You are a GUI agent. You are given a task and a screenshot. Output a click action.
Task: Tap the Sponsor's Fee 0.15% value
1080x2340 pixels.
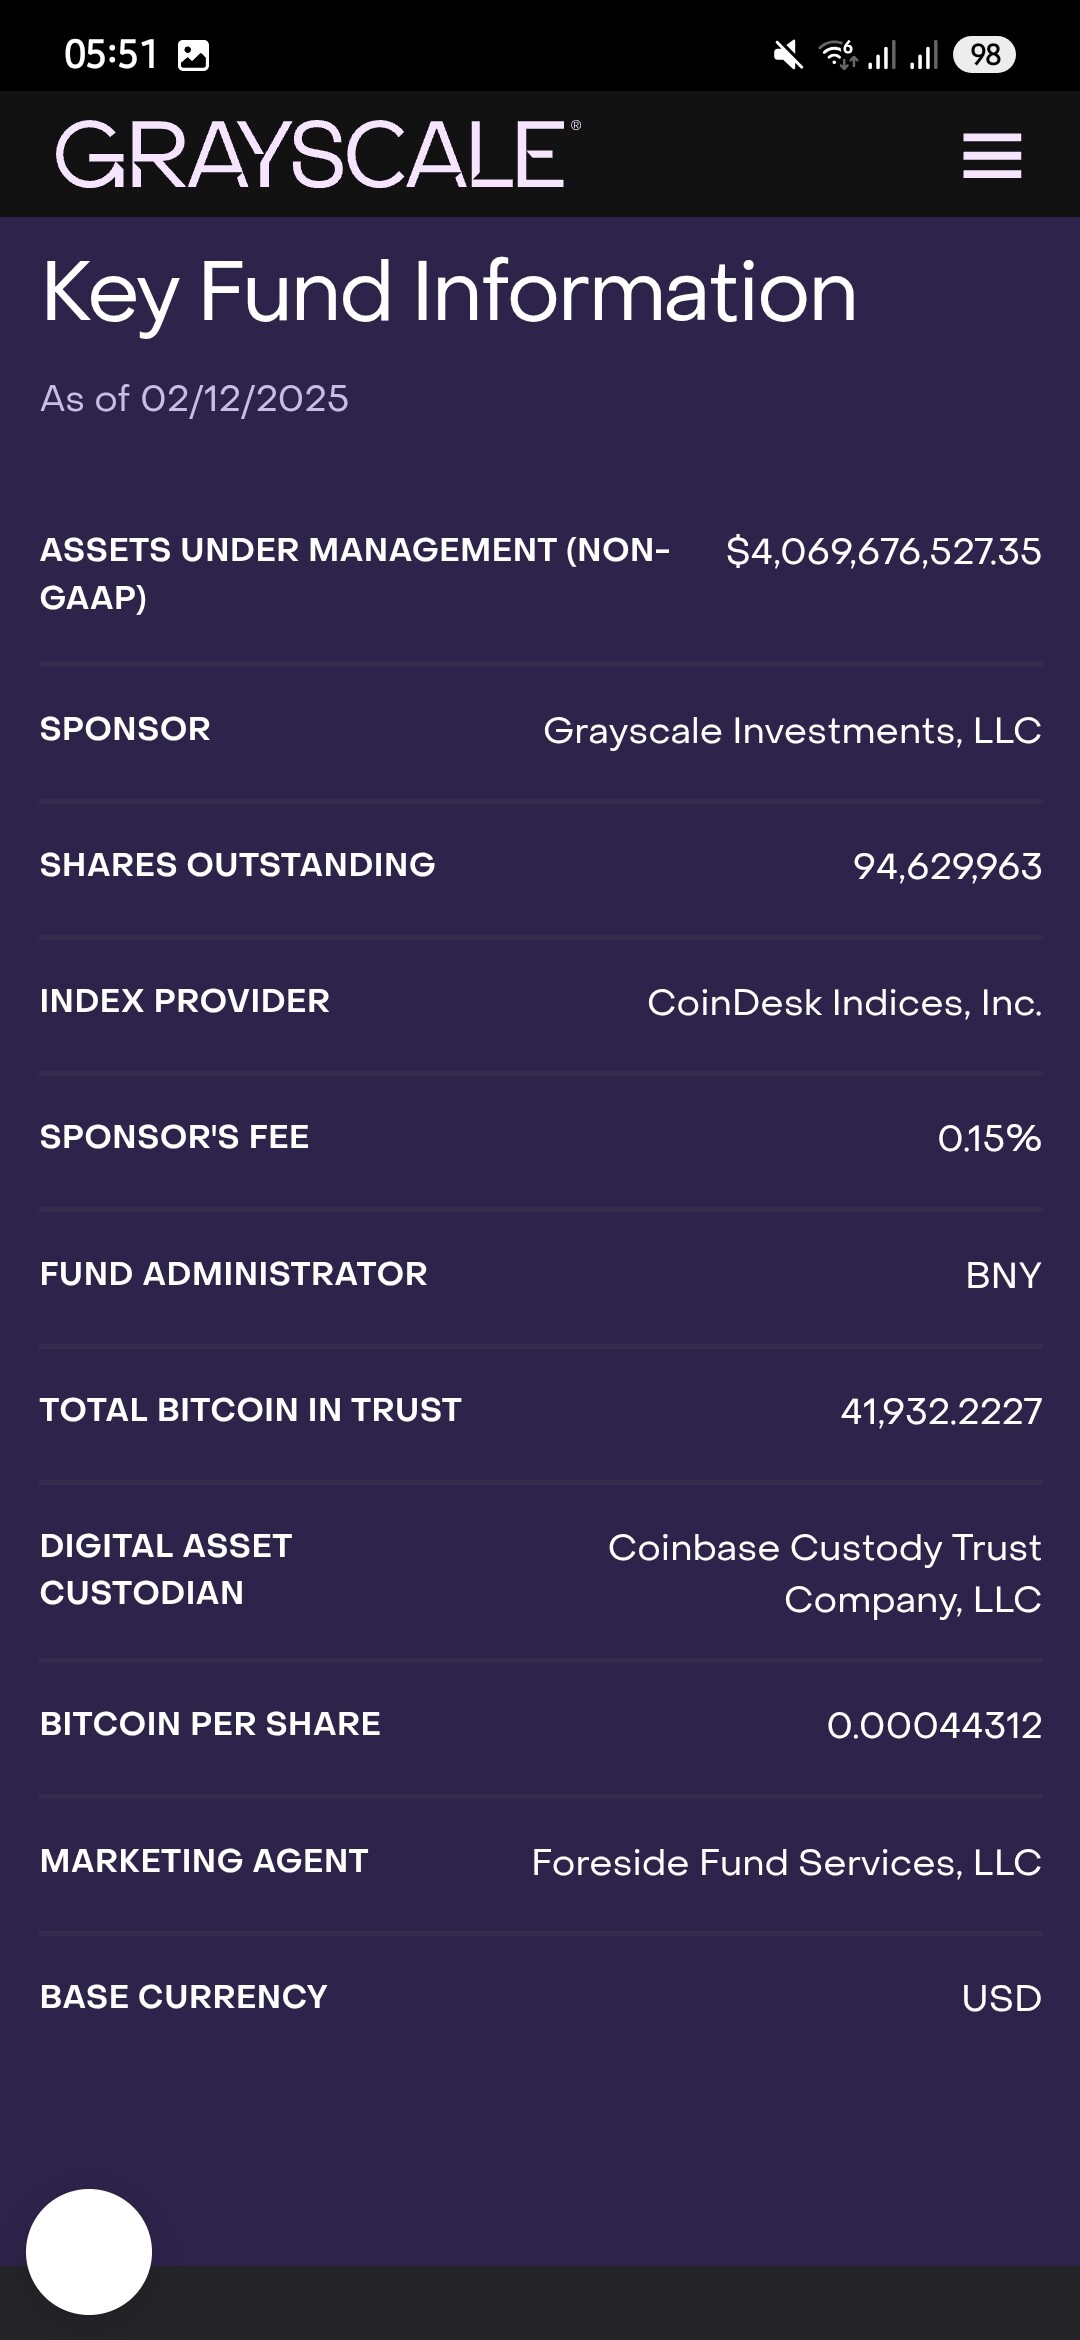tap(989, 1139)
